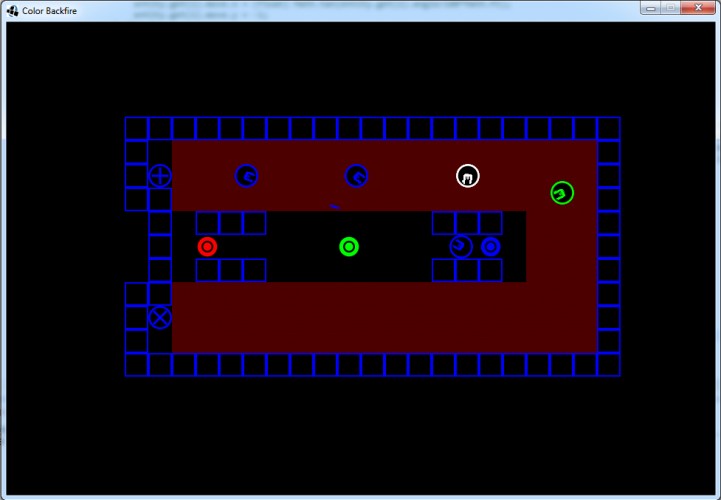Click the leftmost blue enemy in top lane
This screenshot has width=721, height=500.
click(x=246, y=176)
